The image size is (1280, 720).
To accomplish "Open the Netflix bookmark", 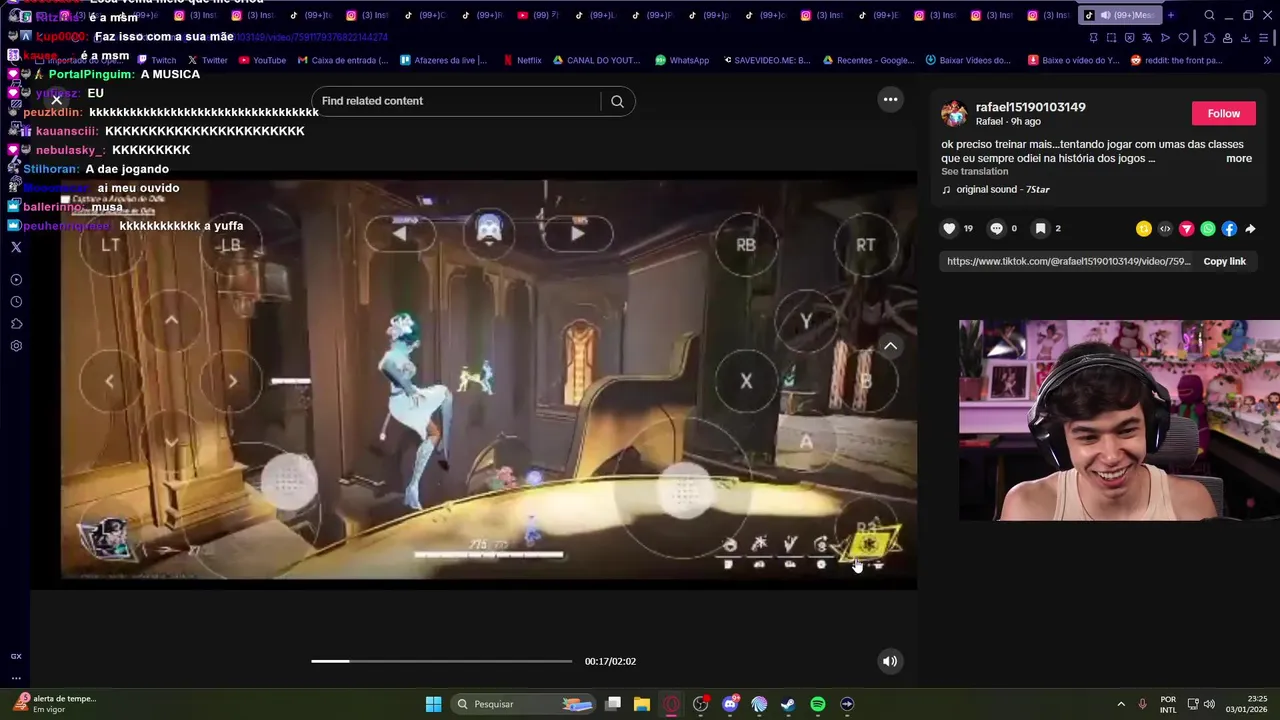I will (522, 60).
